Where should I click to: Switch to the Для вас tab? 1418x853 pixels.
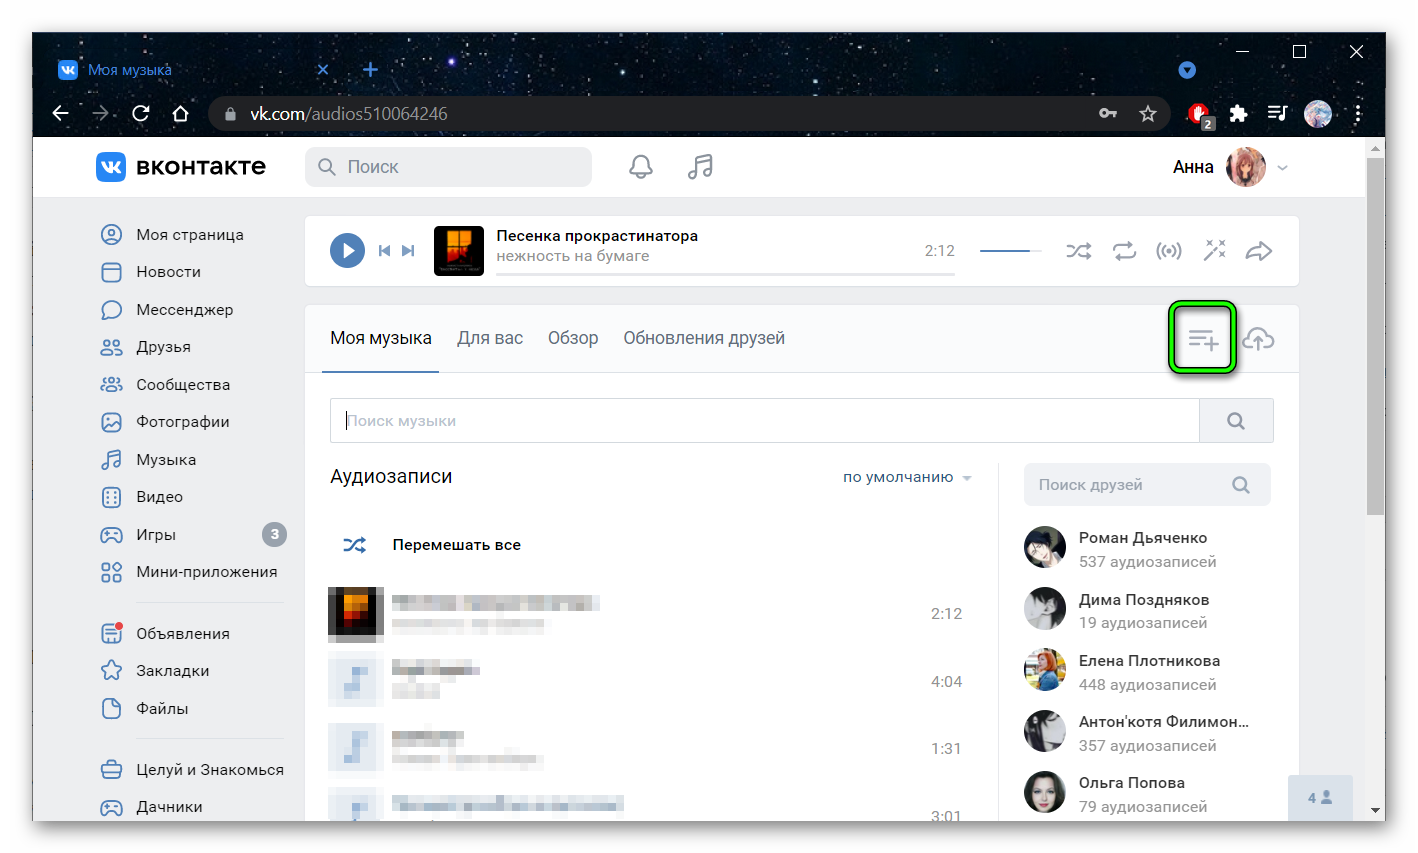[x=490, y=338]
